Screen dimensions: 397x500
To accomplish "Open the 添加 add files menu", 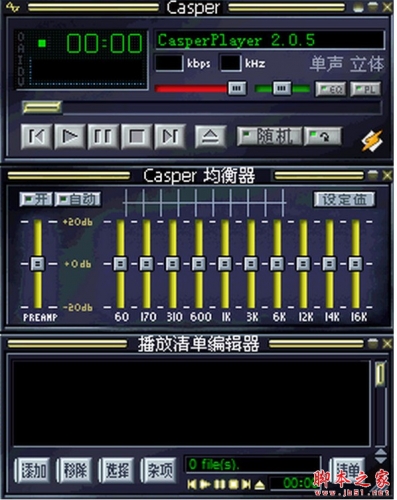I will click(33, 470).
